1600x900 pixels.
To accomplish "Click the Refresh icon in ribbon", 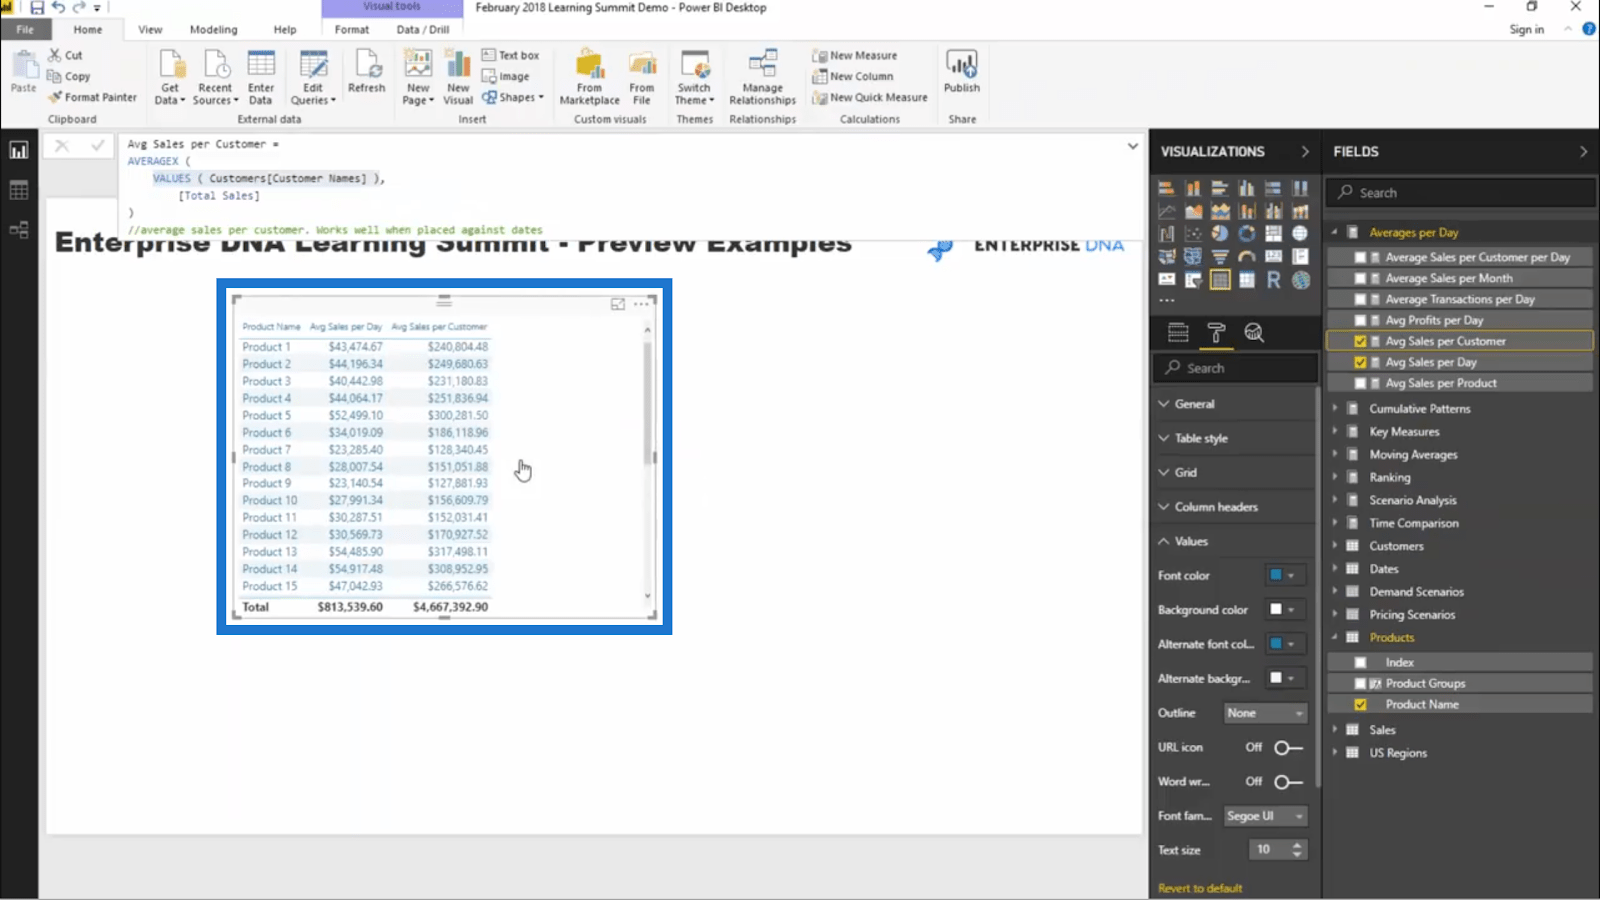I will (x=366, y=71).
